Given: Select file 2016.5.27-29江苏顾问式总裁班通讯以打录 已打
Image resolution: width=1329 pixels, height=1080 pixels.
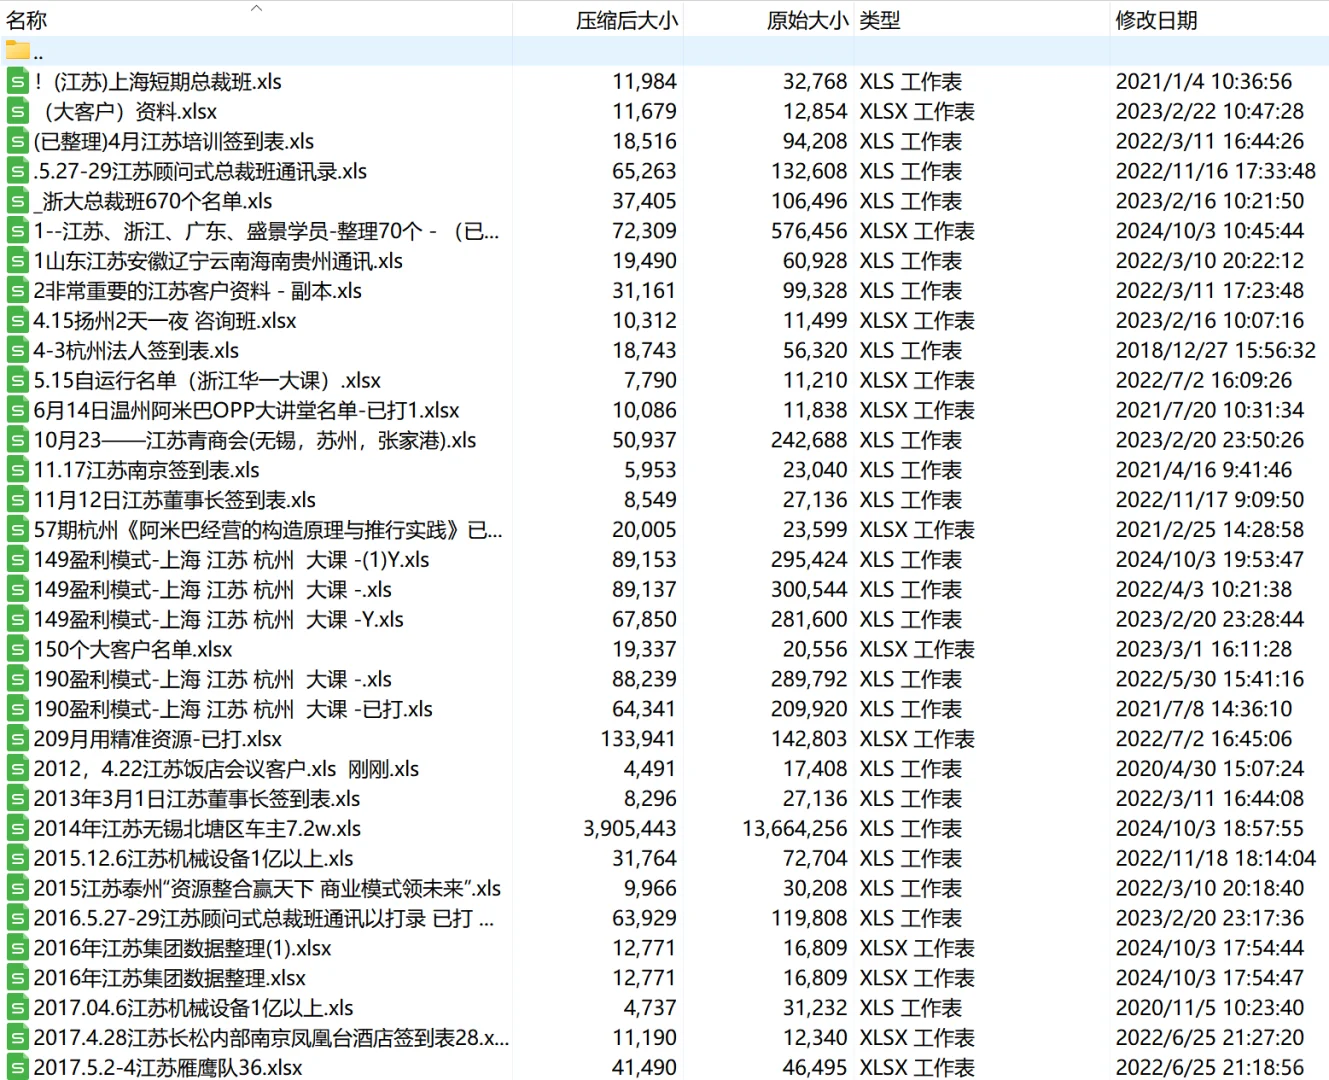Looking at the screenshot, I should pyautogui.click(x=264, y=918).
